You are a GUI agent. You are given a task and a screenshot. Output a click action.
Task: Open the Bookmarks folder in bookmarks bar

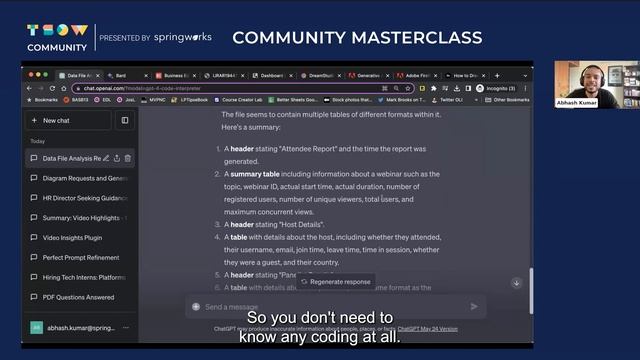click(42, 100)
